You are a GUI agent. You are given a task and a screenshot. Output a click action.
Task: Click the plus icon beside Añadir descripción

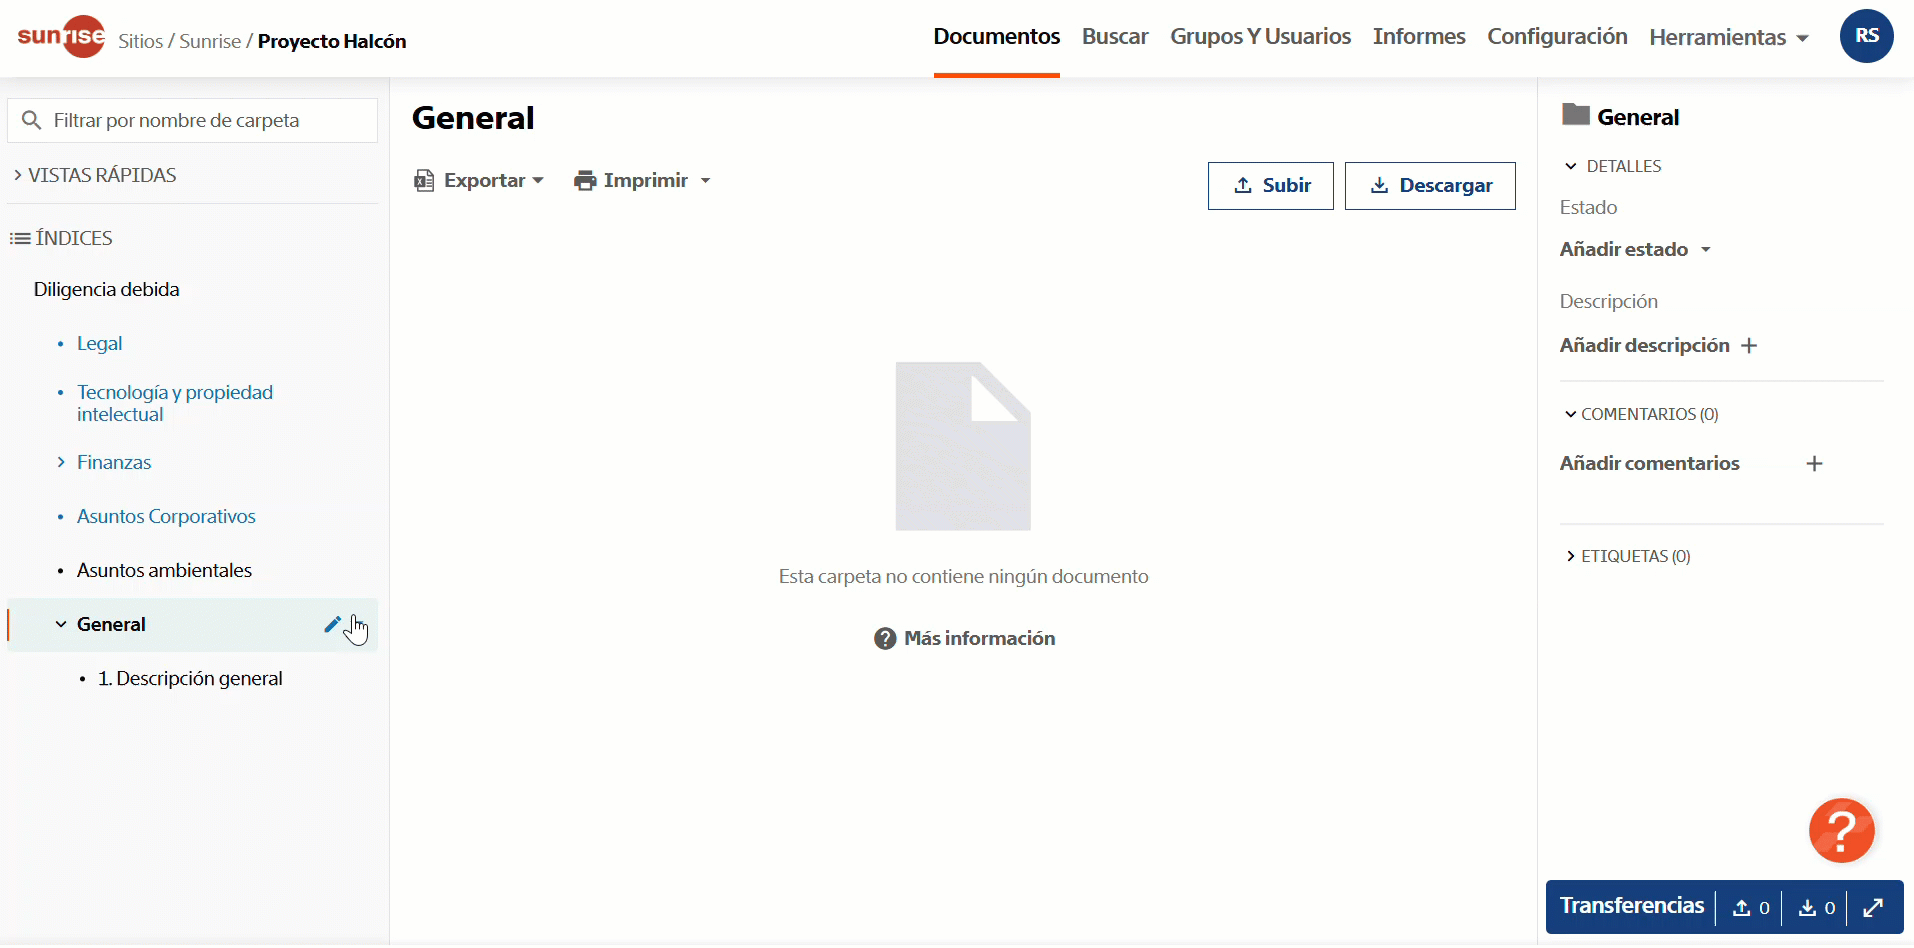pyautogui.click(x=1749, y=346)
